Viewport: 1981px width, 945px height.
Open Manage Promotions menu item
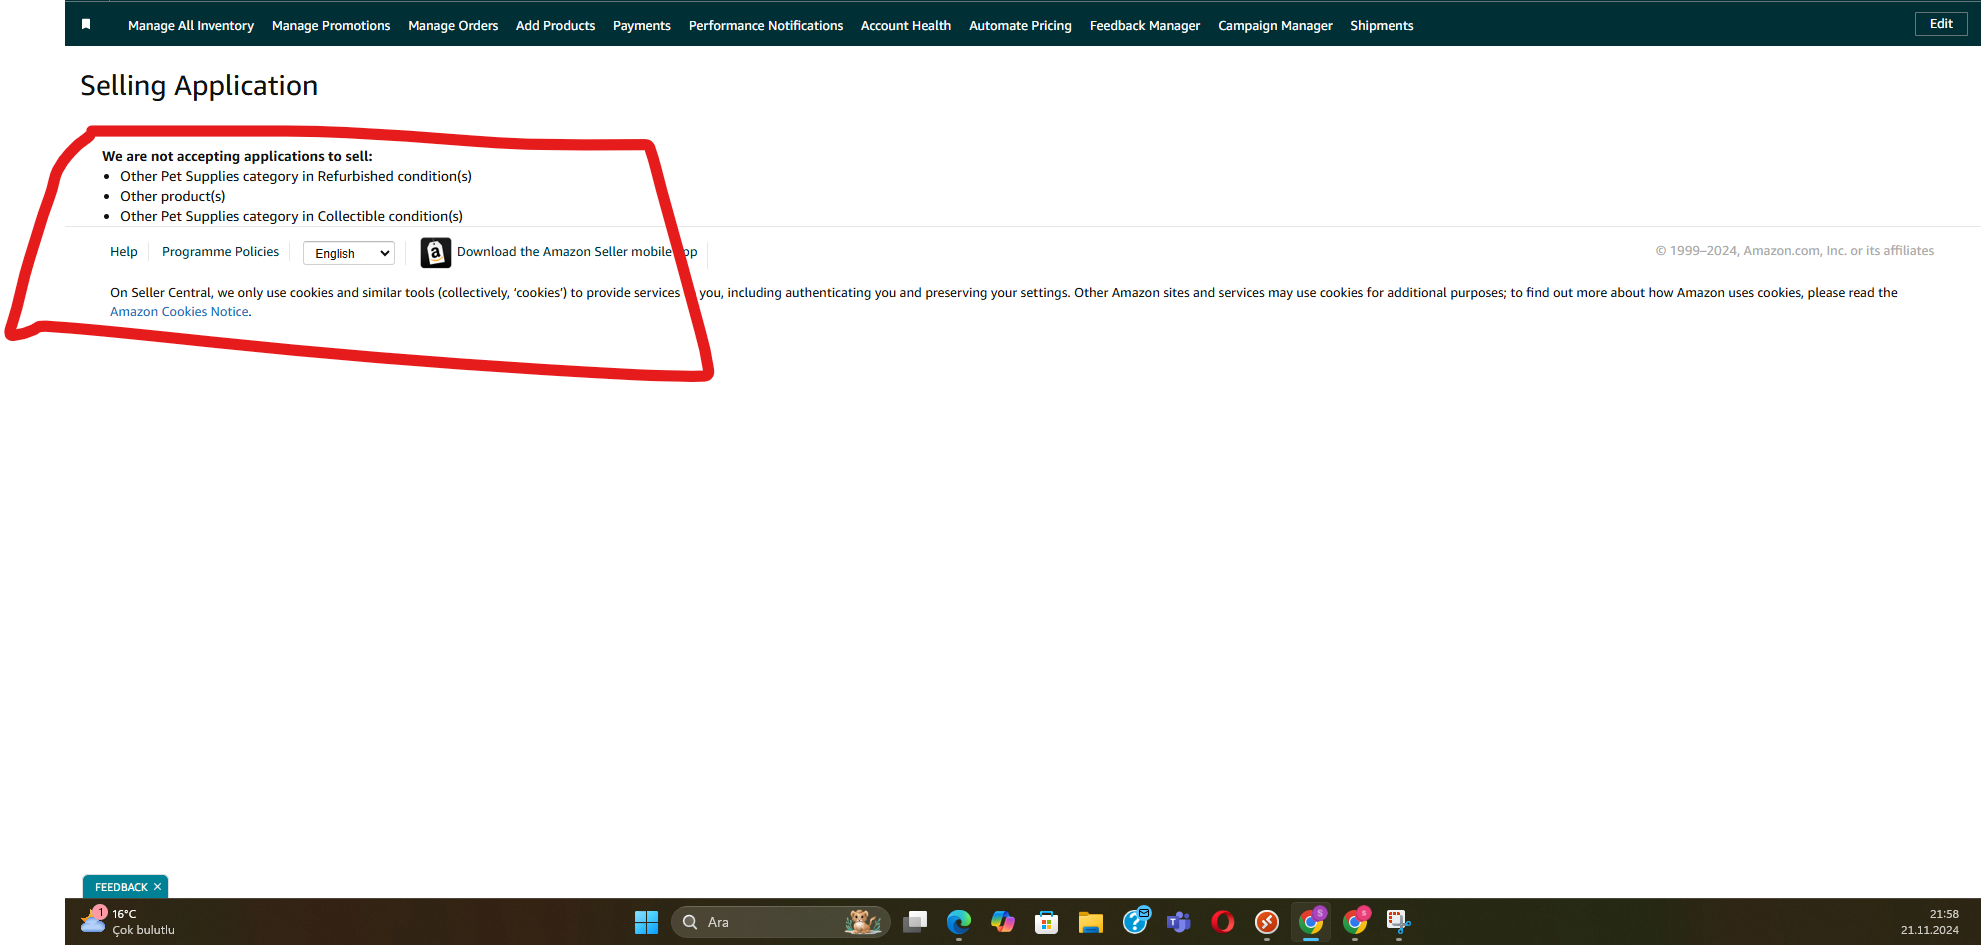331,25
